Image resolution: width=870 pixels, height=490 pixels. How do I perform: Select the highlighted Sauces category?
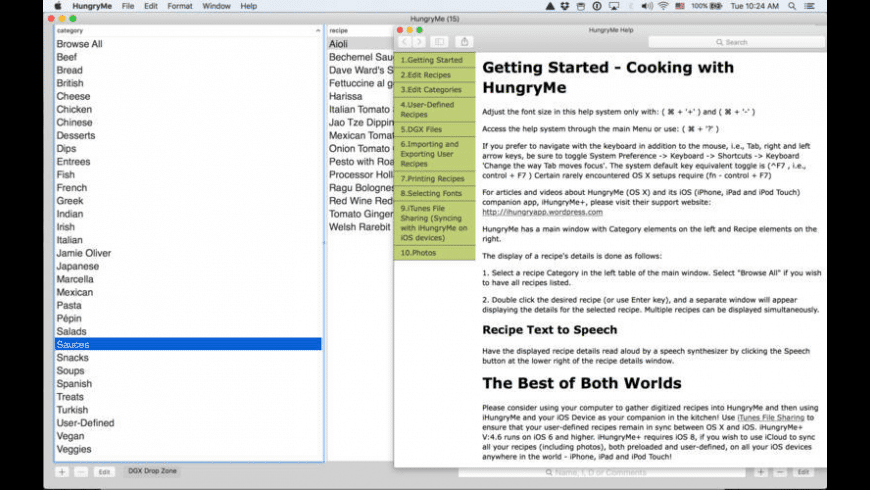coord(188,345)
